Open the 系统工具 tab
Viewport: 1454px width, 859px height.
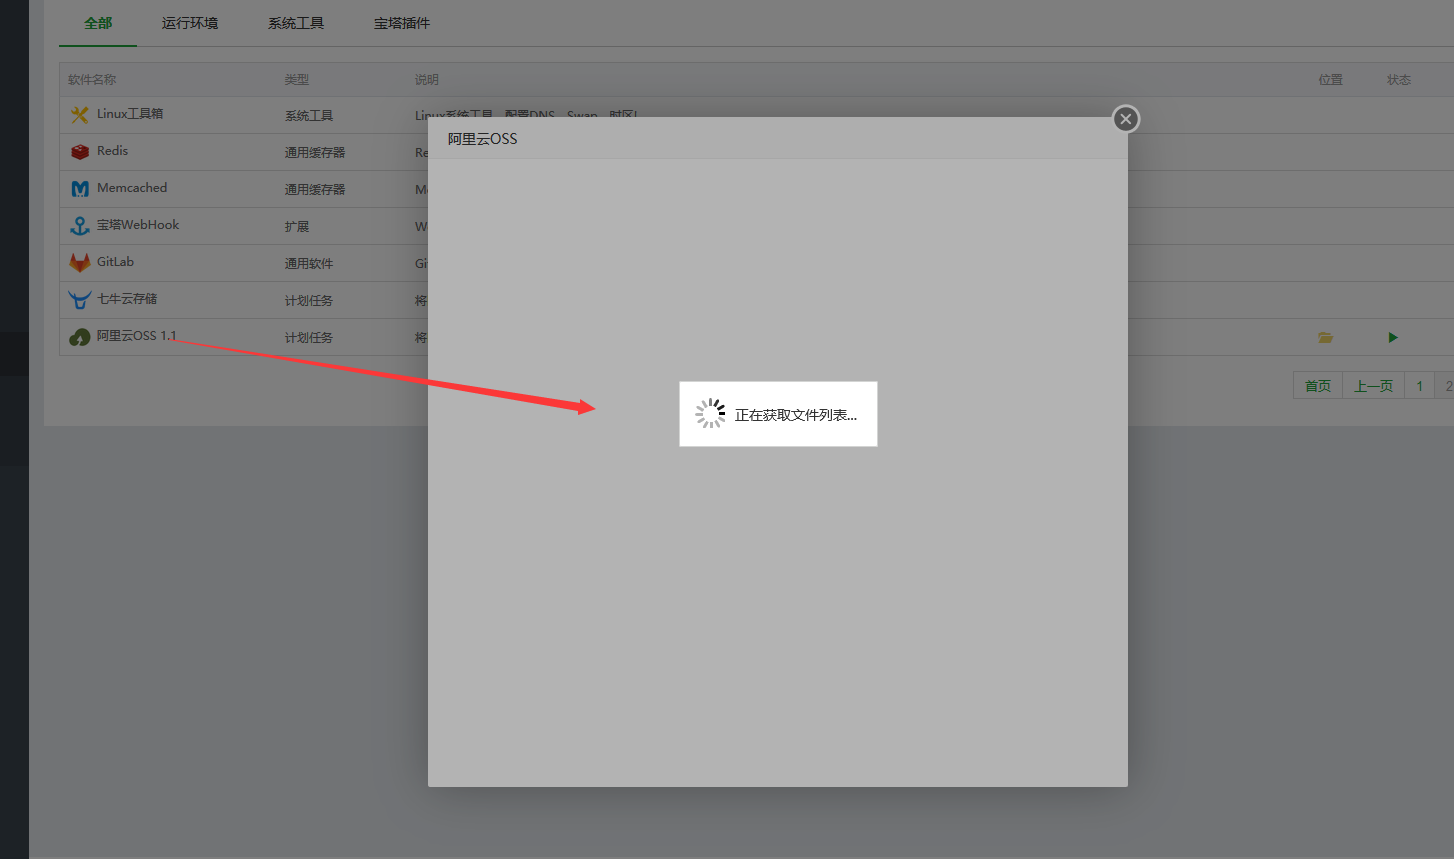(x=296, y=23)
